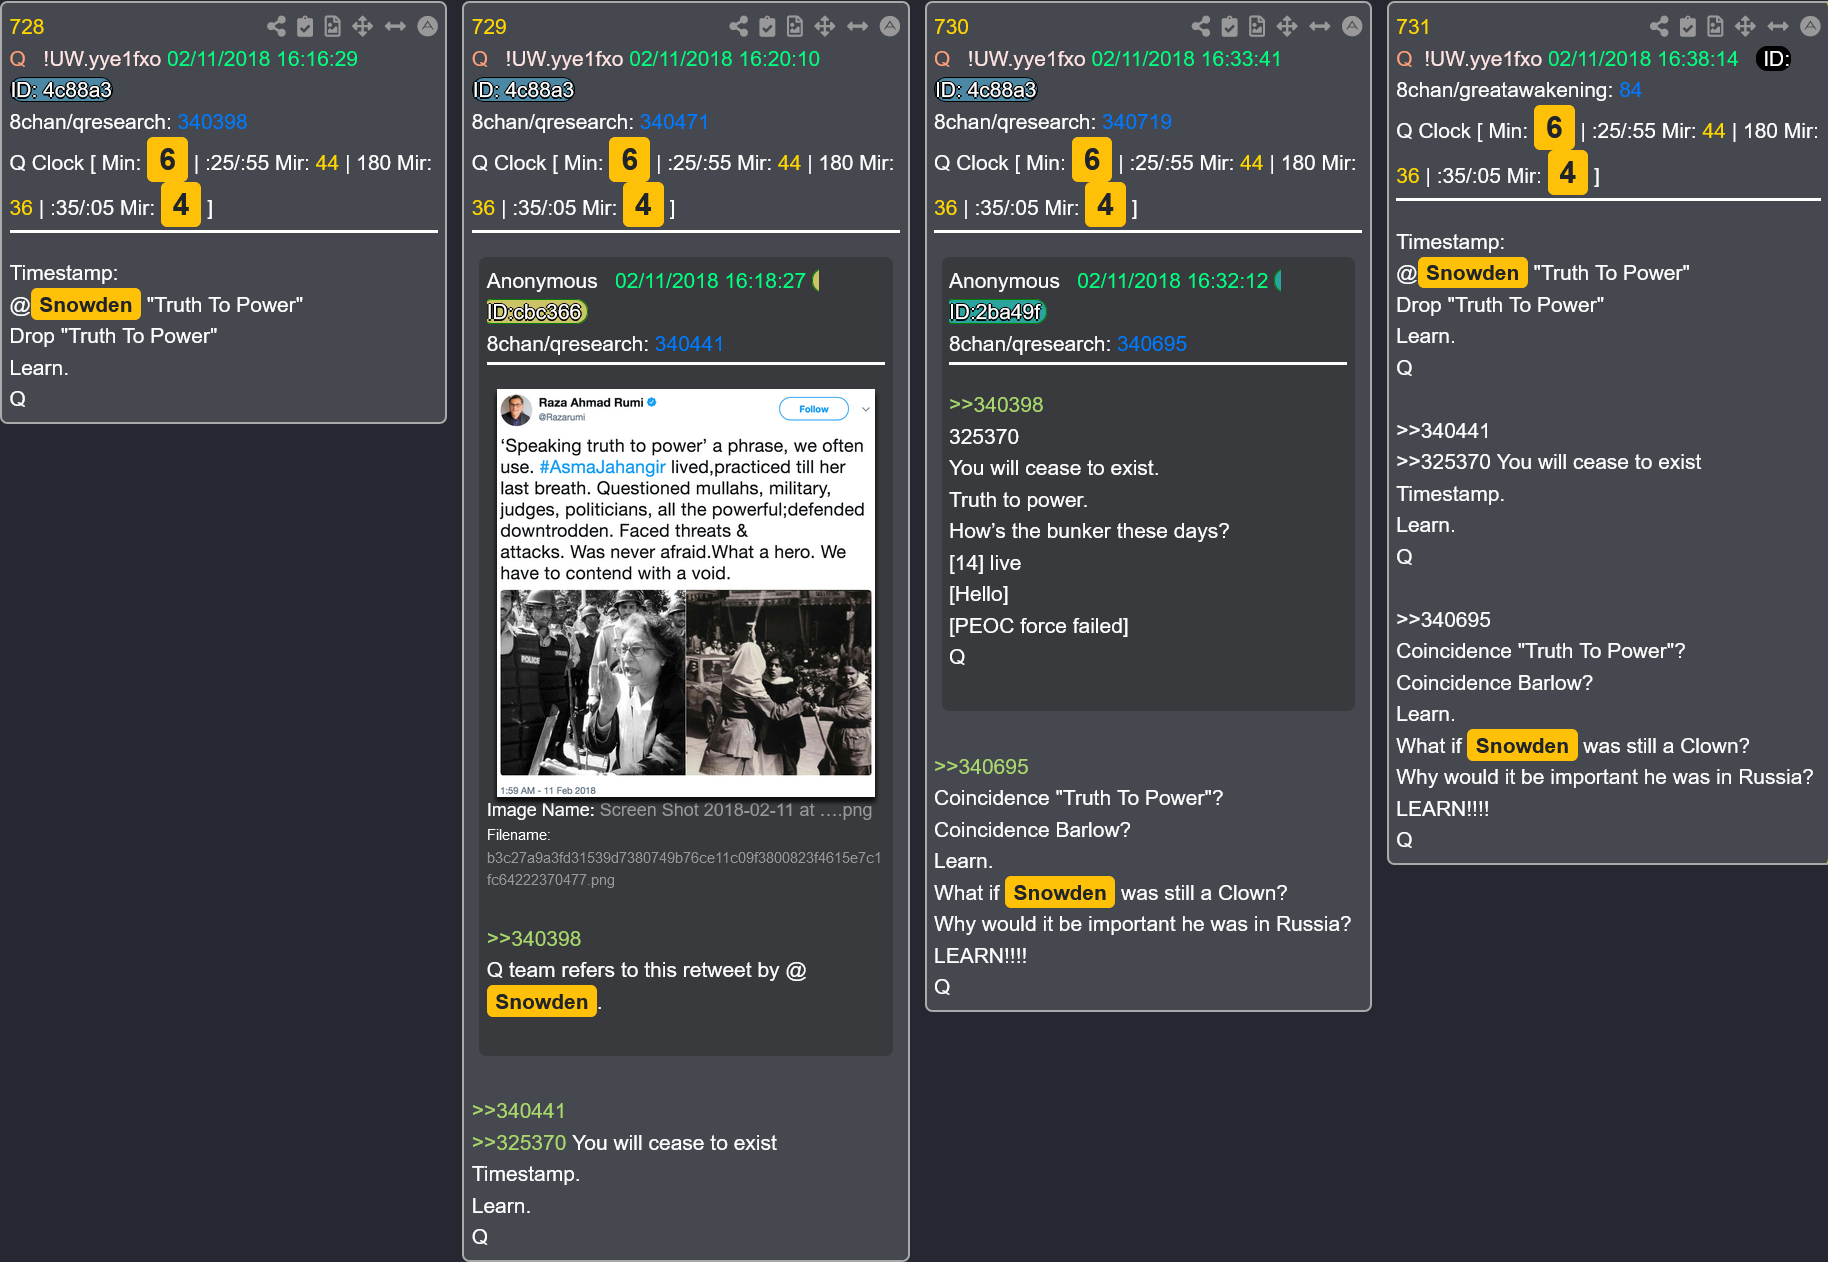
Task: Click the horizontal double-arrow icon on post 729
Action: tap(857, 27)
